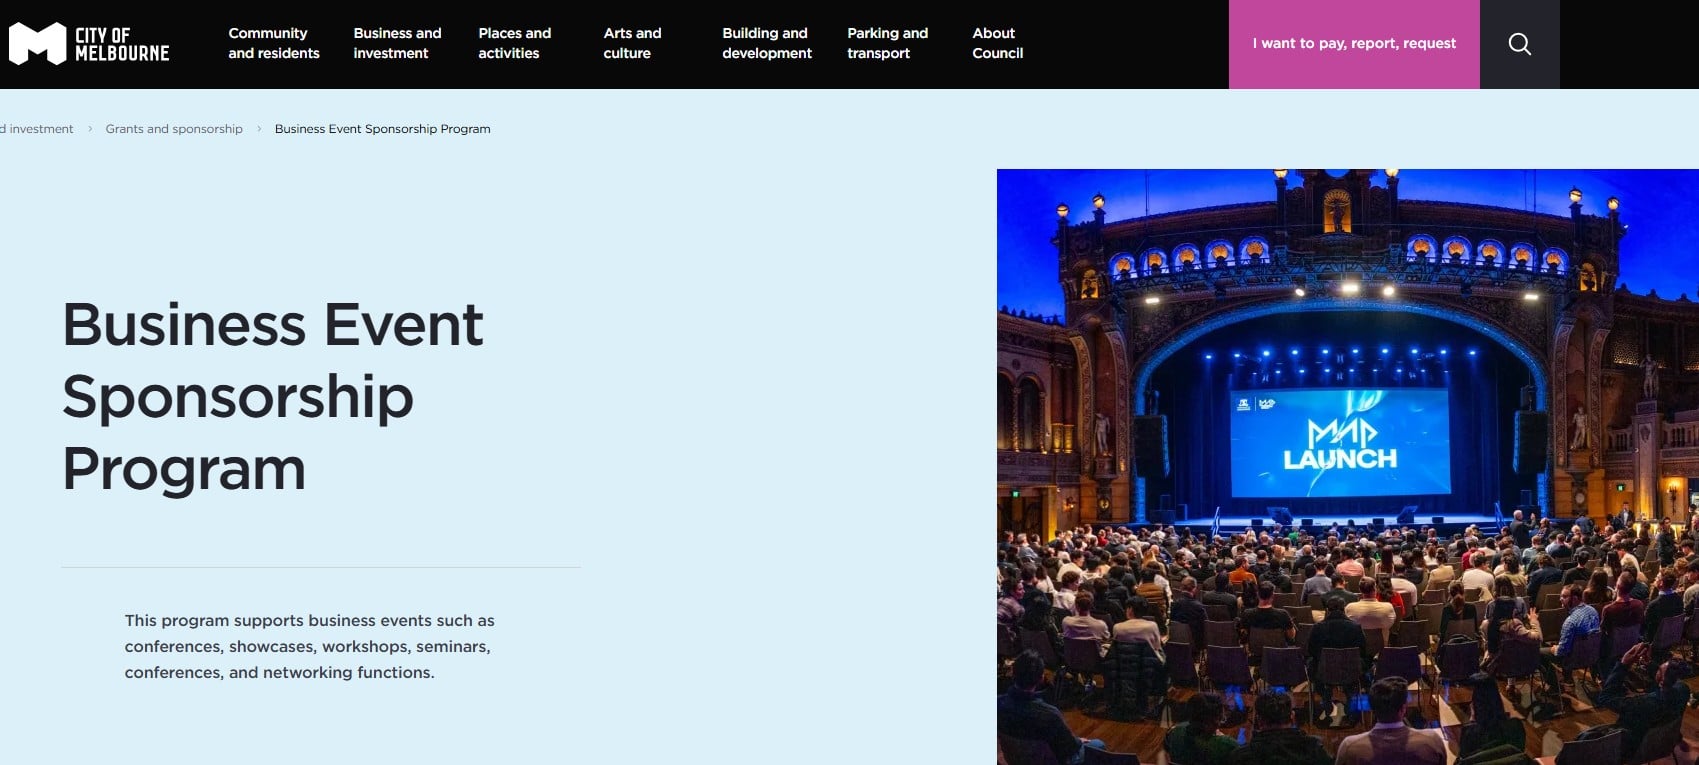Expand Building and development menu
The image size is (1699, 765).
point(767,43)
